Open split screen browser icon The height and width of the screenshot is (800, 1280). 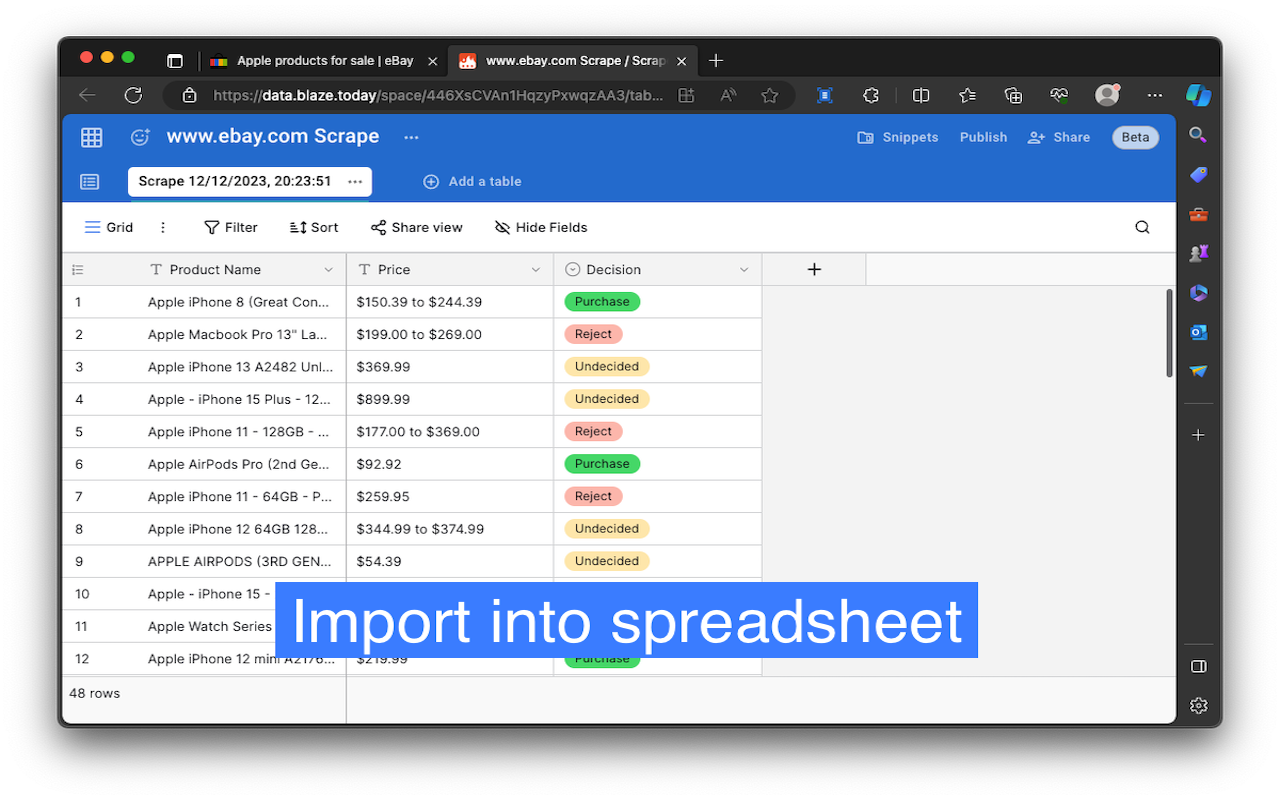click(x=921, y=95)
